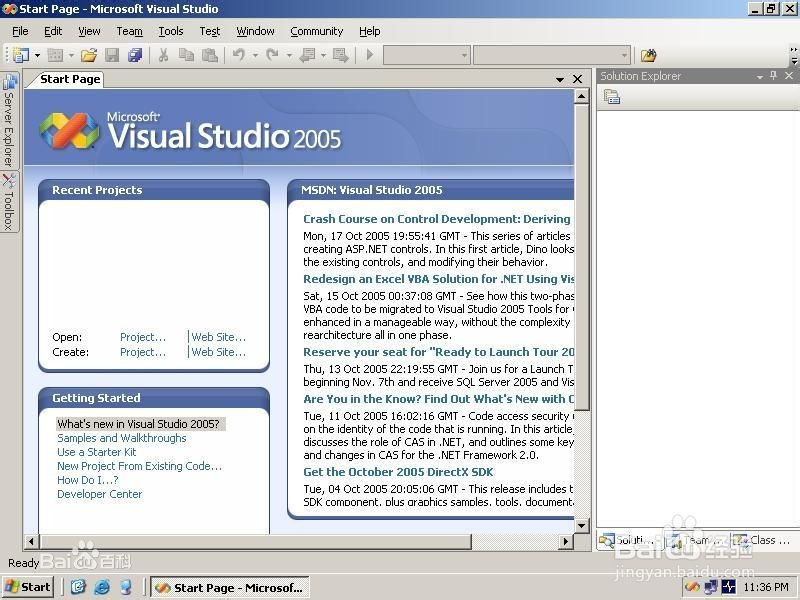The height and width of the screenshot is (600, 800).
Task: Open What's new in Visual Studio 2005
Action: coord(138,424)
